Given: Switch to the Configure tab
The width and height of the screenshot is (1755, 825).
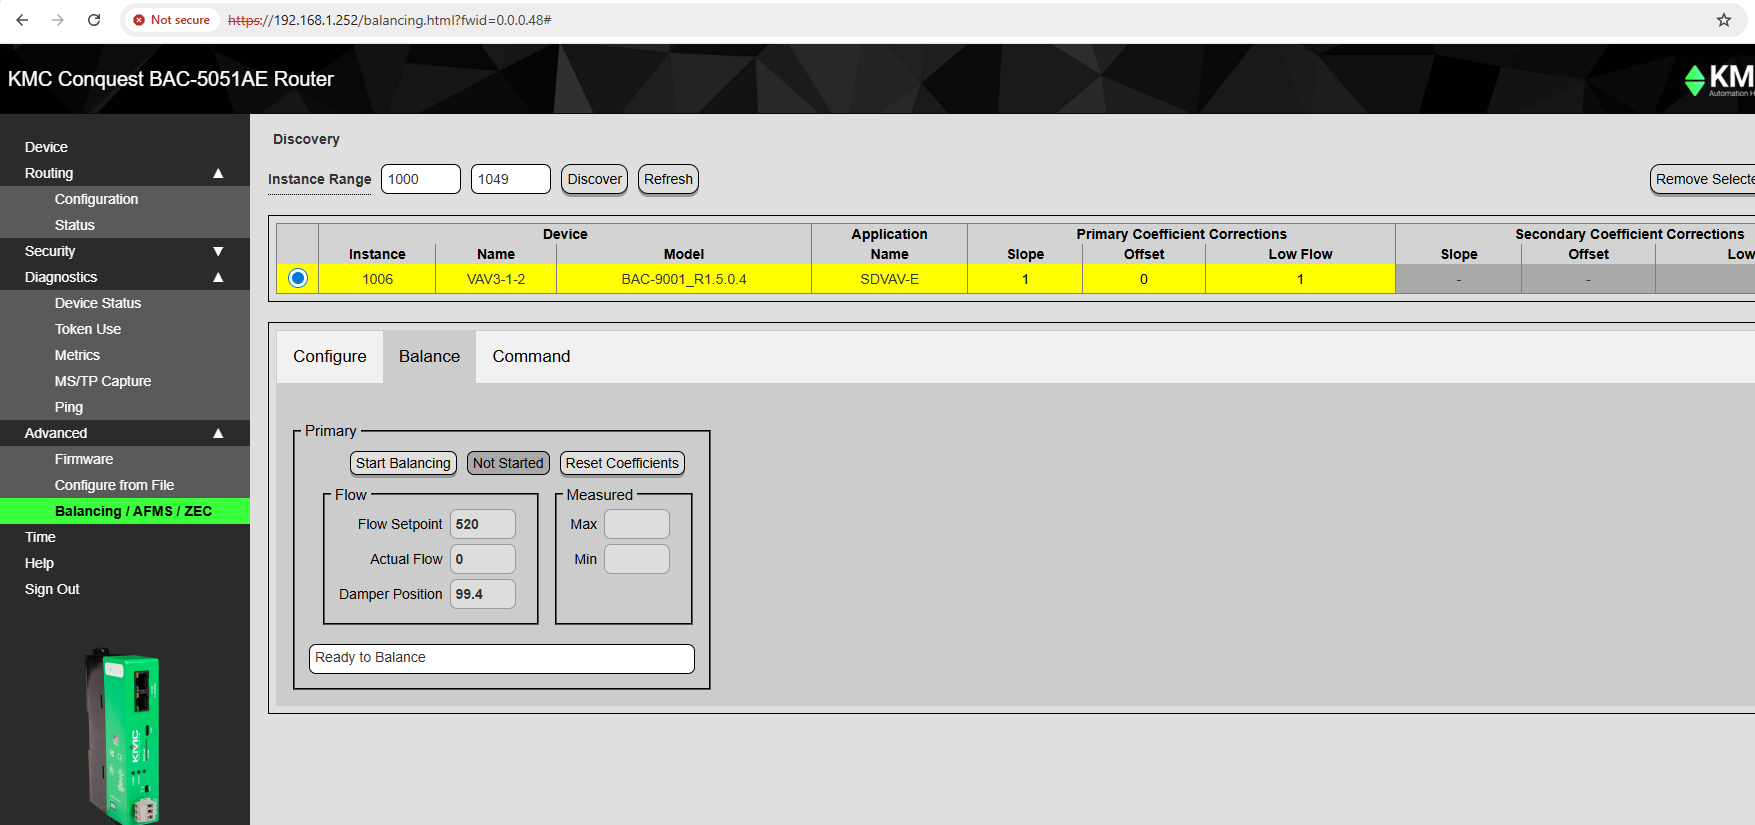Looking at the screenshot, I should 330,357.
